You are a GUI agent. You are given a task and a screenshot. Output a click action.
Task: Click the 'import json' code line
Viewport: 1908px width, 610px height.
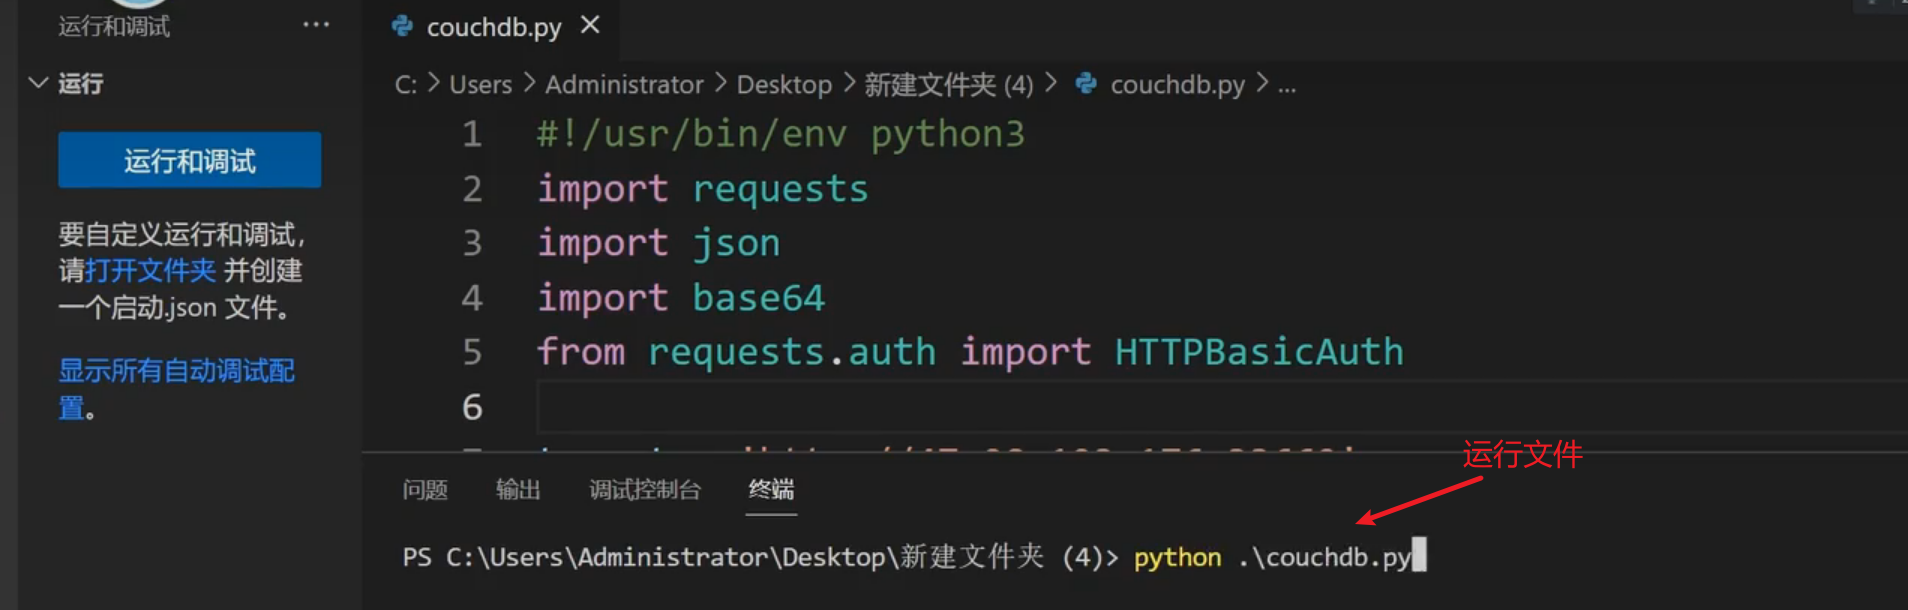click(x=658, y=243)
